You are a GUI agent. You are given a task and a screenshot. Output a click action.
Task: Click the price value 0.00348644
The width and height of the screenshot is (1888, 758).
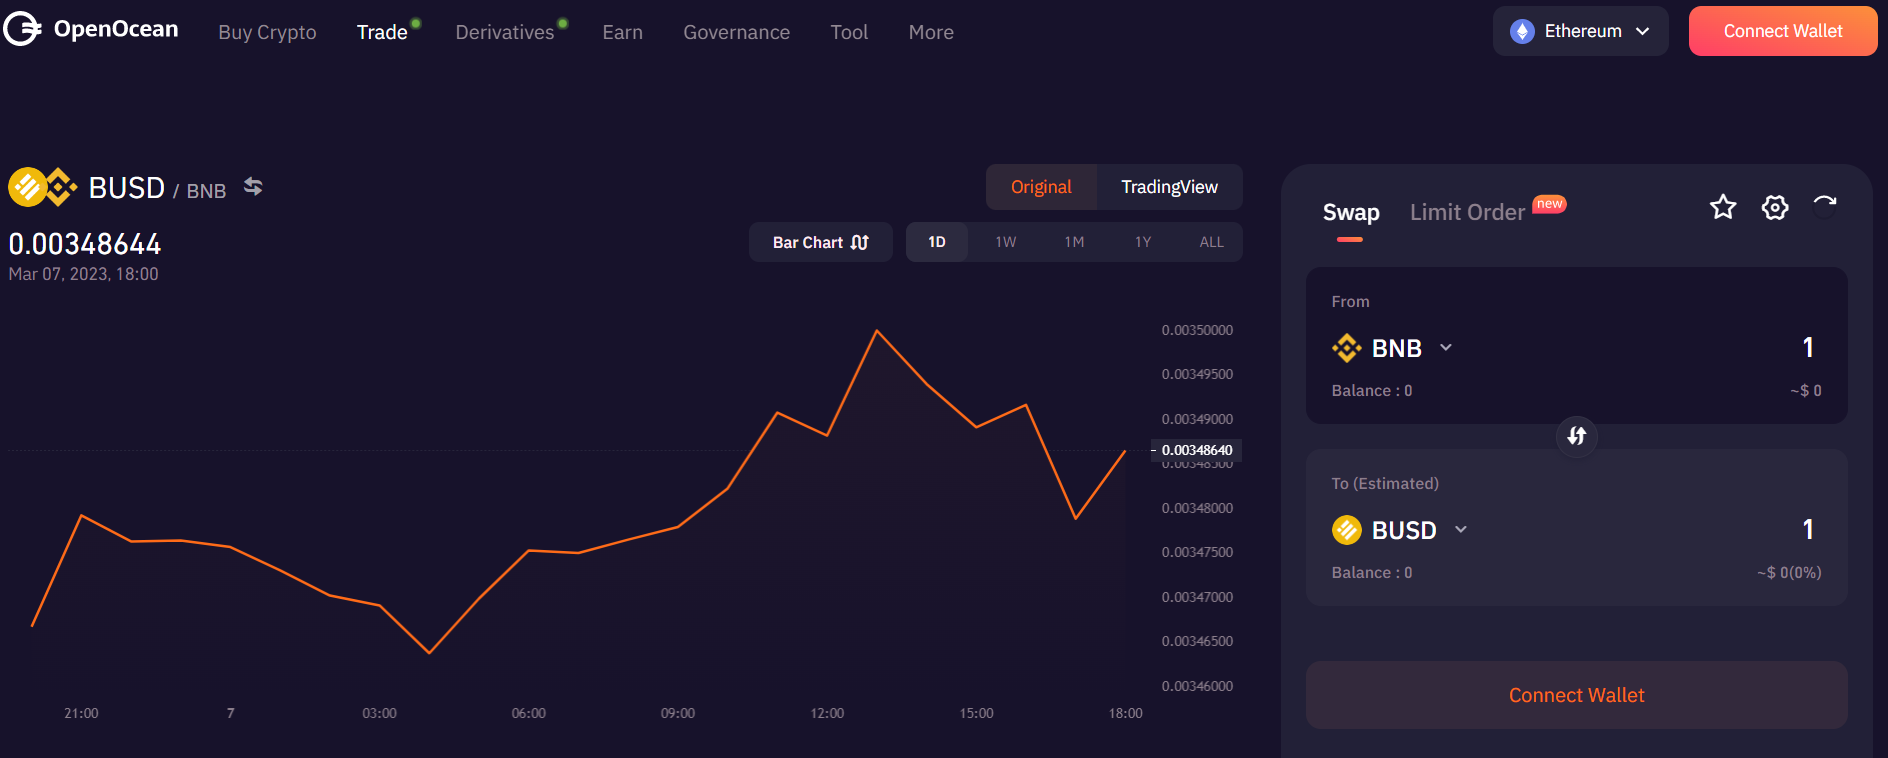tap(85, 244)
